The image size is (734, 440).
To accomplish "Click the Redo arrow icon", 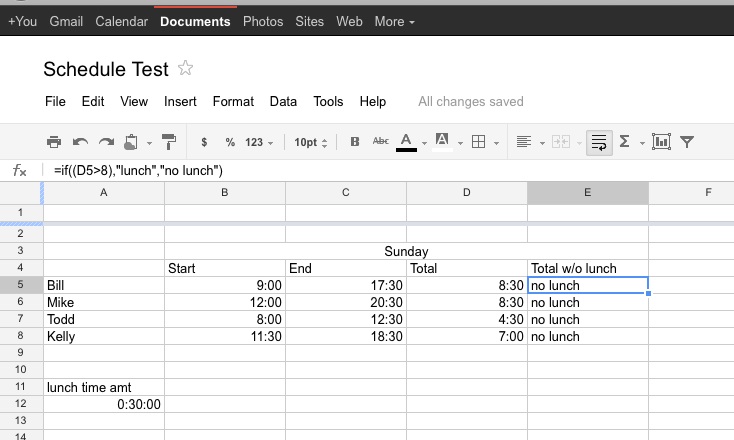I will click(106, 143).
